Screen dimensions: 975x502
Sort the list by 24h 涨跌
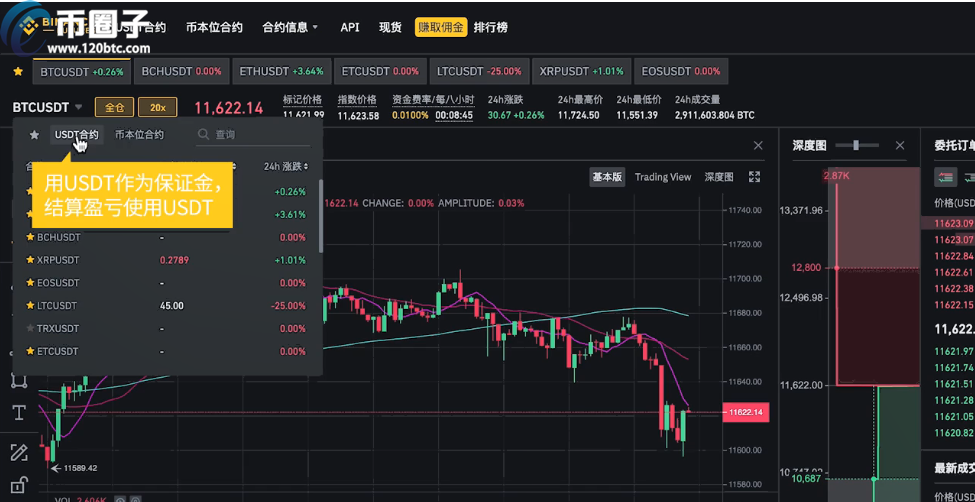(x=285, y=166)
